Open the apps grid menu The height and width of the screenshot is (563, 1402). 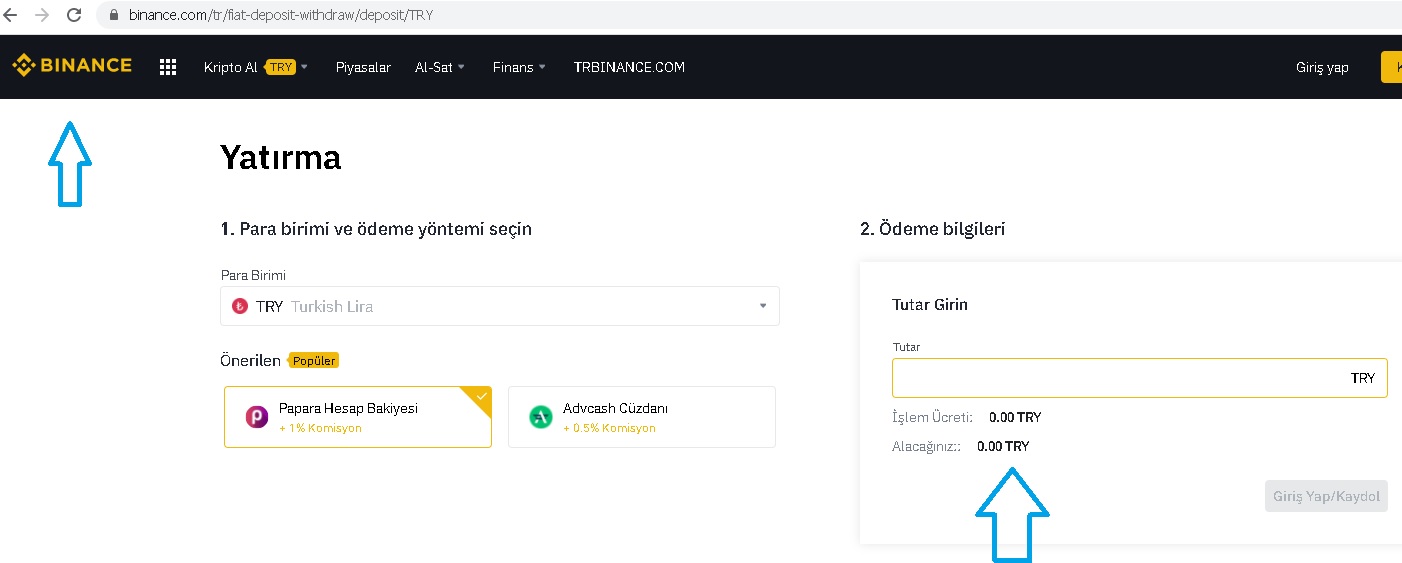tap(168, 67)
